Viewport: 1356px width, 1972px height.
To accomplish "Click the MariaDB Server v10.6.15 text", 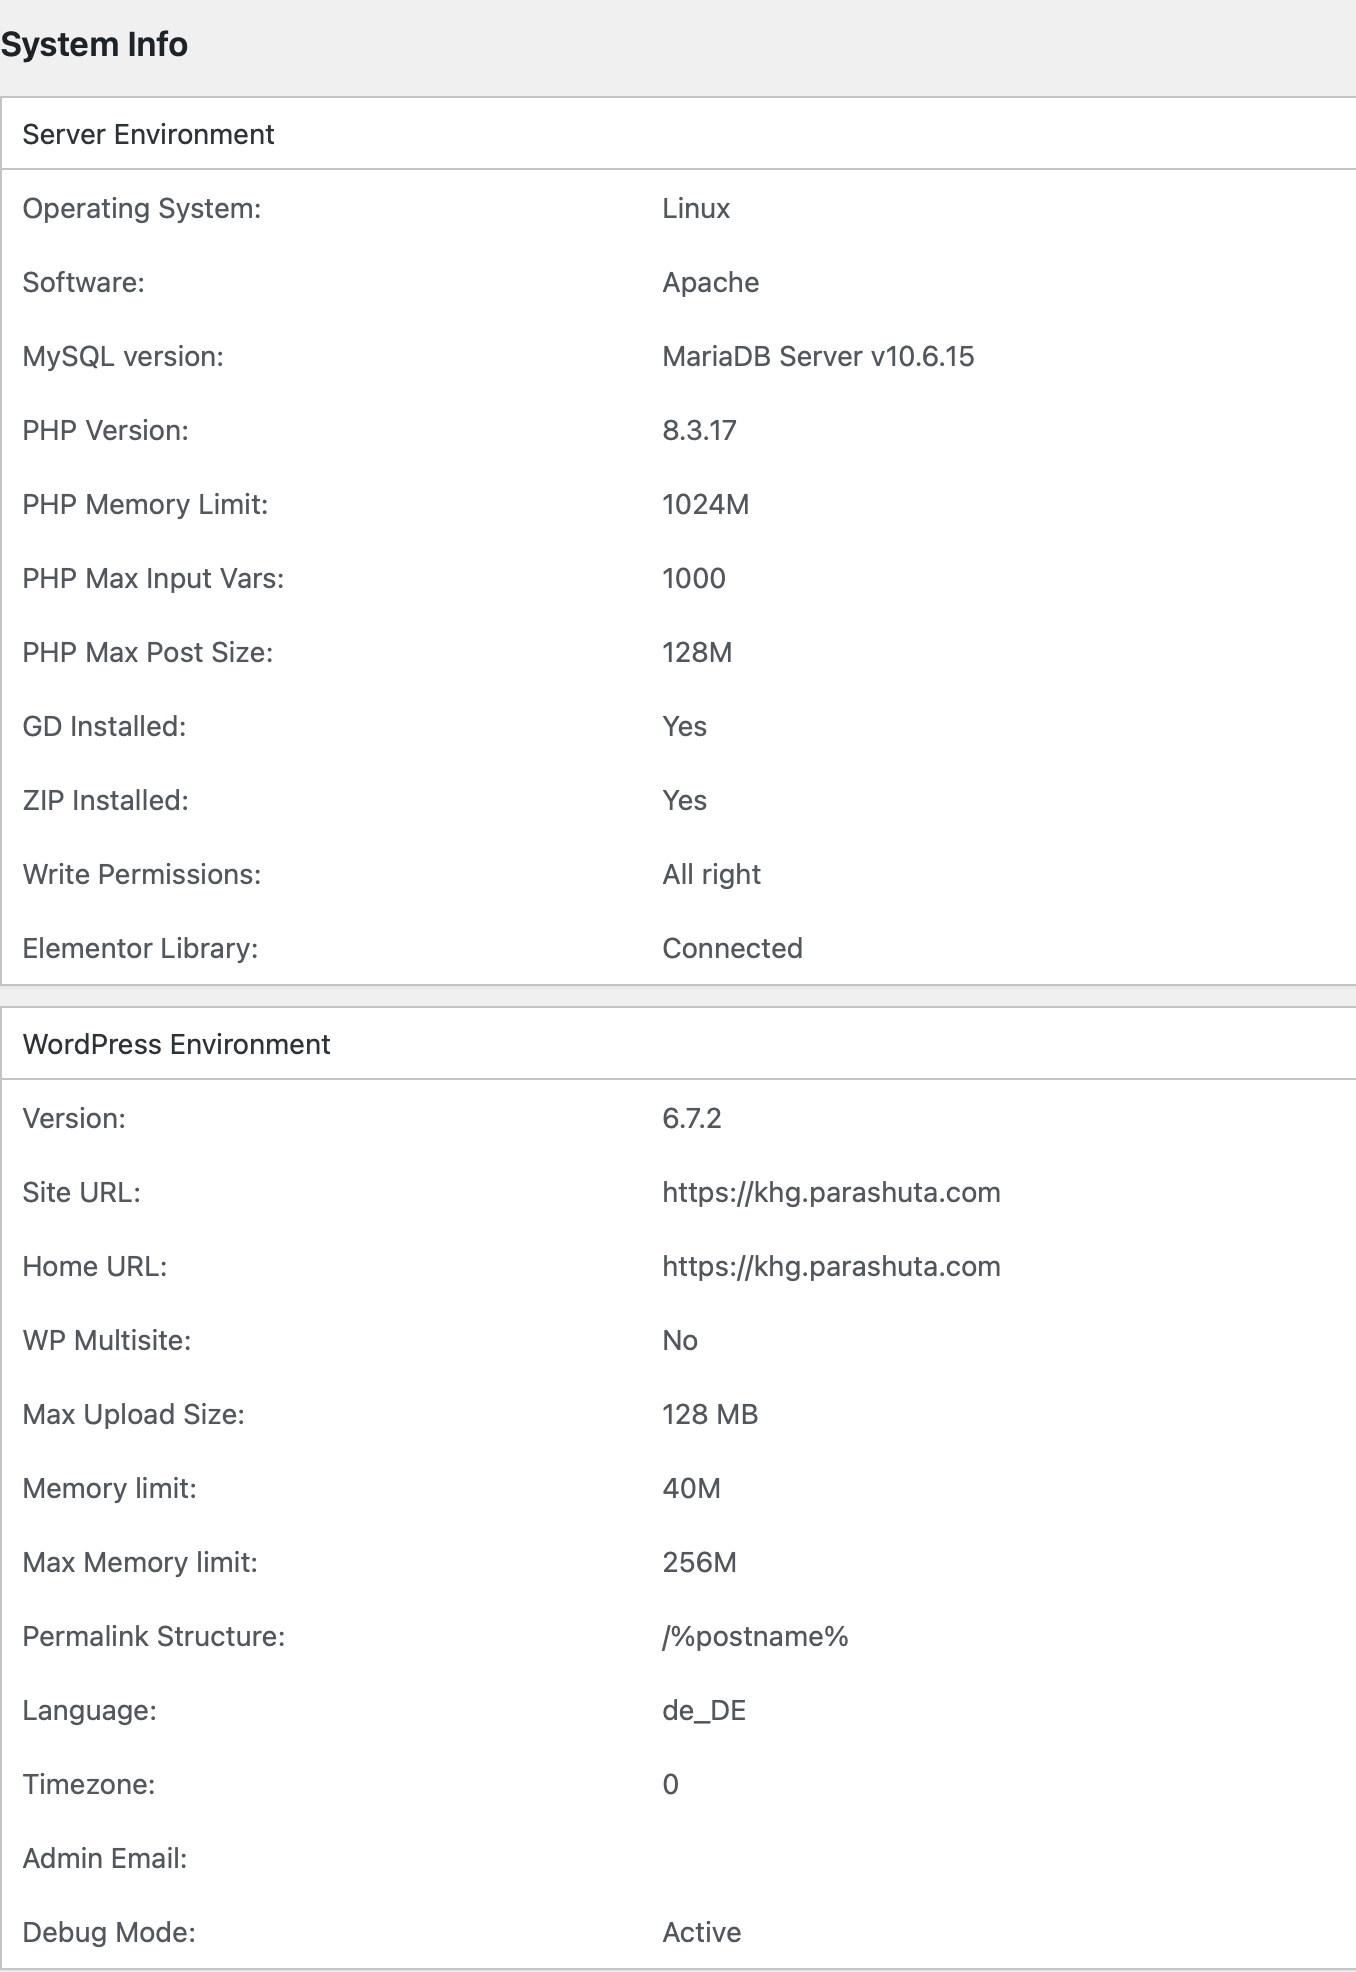I will pyautogui.click(x=818, y=356).
